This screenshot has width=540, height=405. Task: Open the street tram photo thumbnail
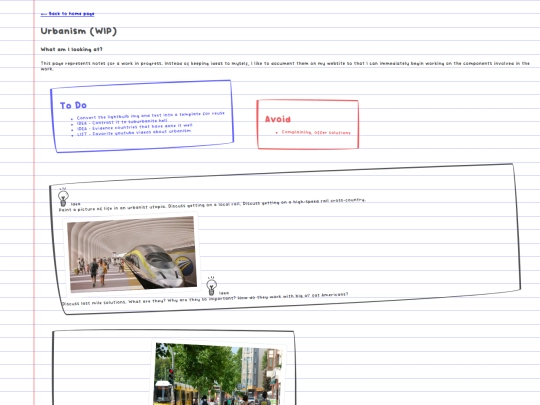(x=219, y=374)
